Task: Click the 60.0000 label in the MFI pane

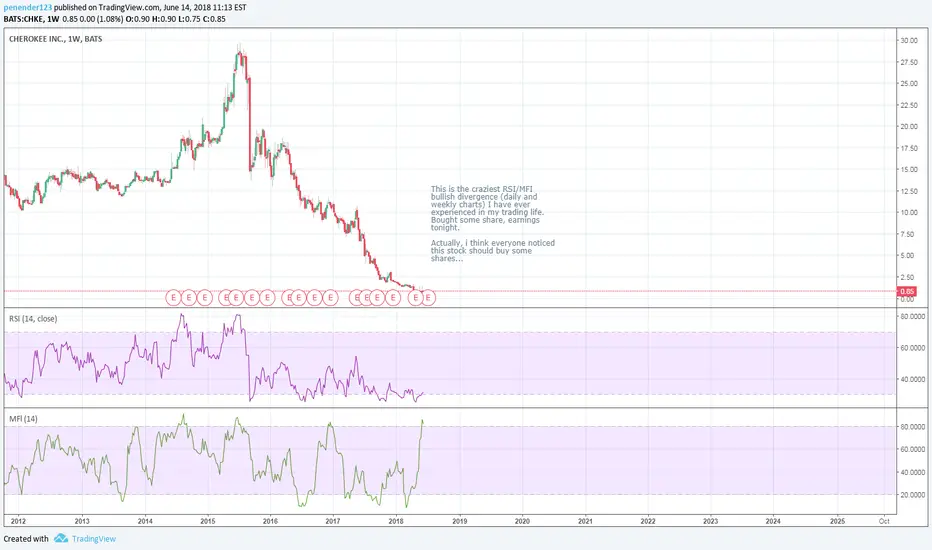Action: 912,450
